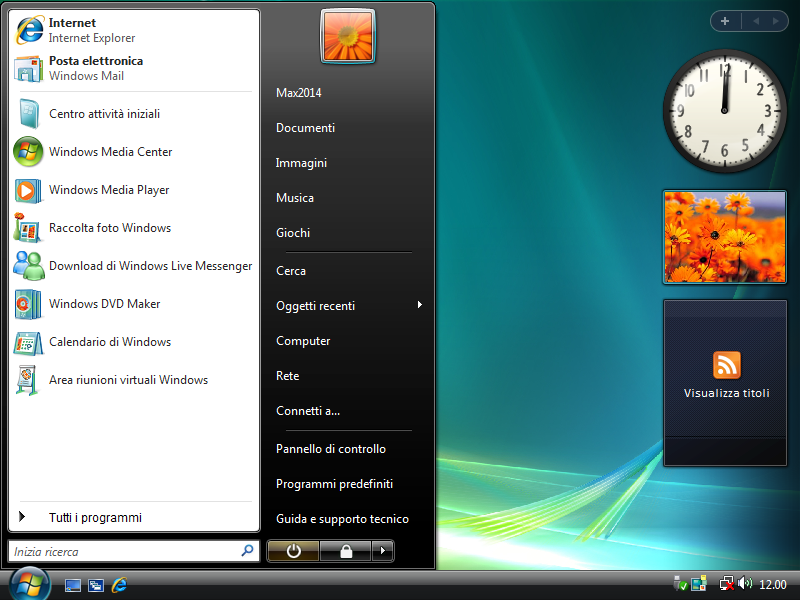The width and height of the screenshot is (800, 600).
Task: Open the shutdown options arrow menu
Action: click(x=383, y=551)
